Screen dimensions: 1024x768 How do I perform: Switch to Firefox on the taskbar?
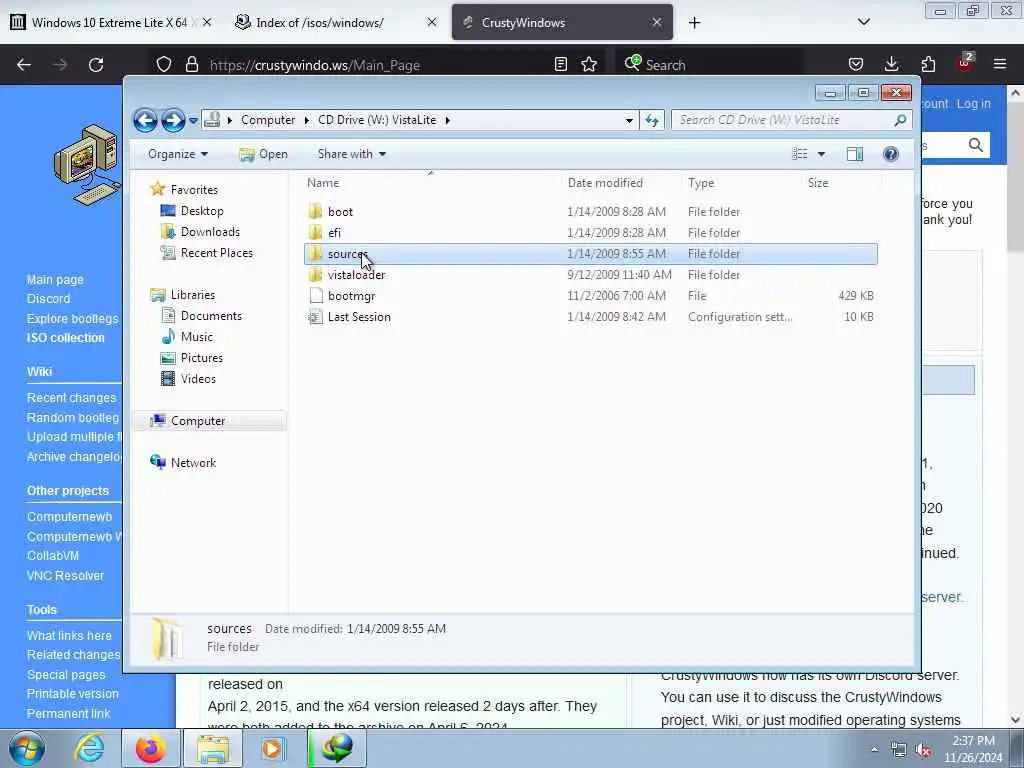click(151, 748)
